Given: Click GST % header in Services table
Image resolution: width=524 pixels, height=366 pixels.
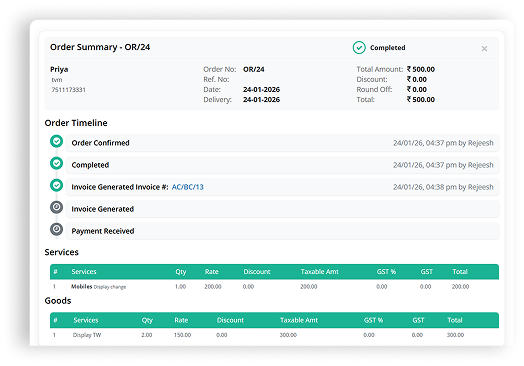Looking at the screenshot, I should [x=386, y=272].
